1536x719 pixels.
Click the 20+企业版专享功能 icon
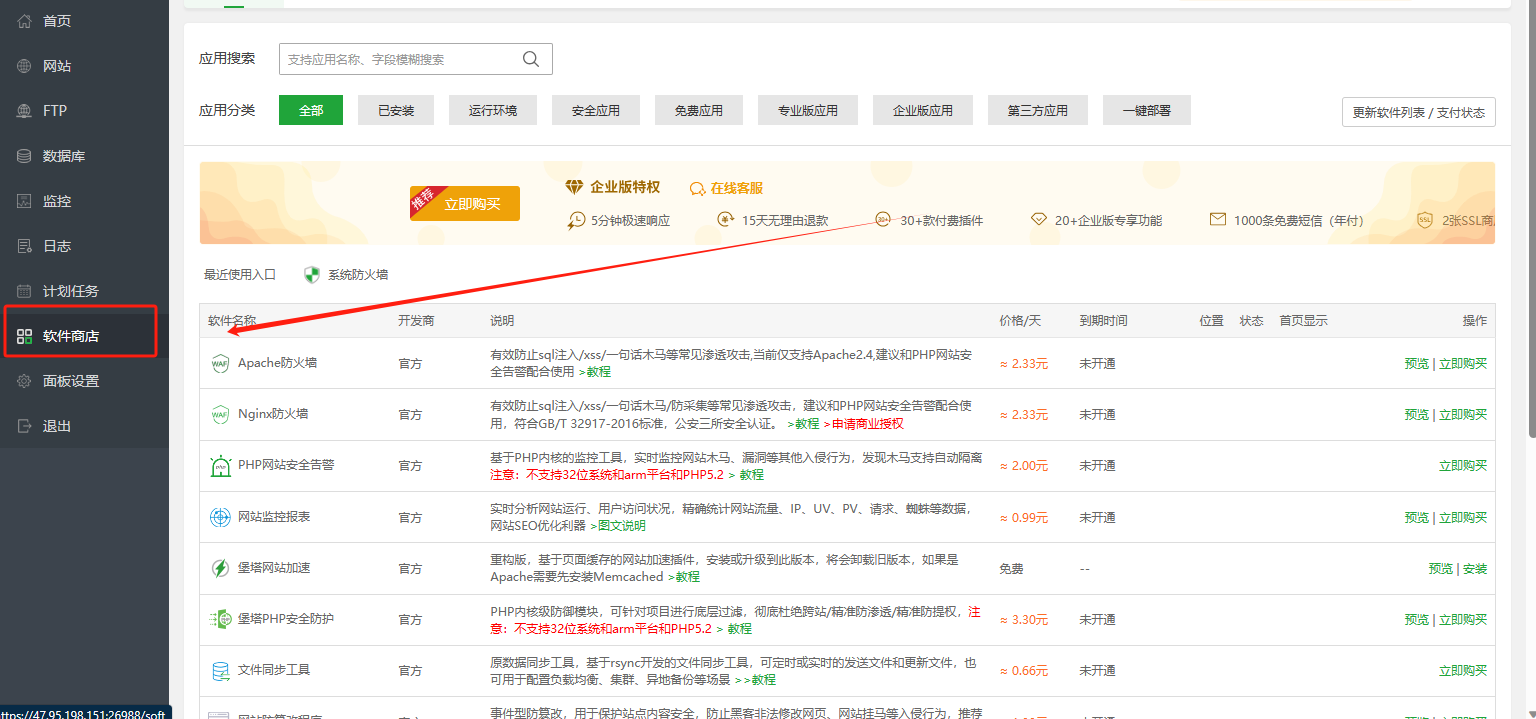pos(1038,220)
